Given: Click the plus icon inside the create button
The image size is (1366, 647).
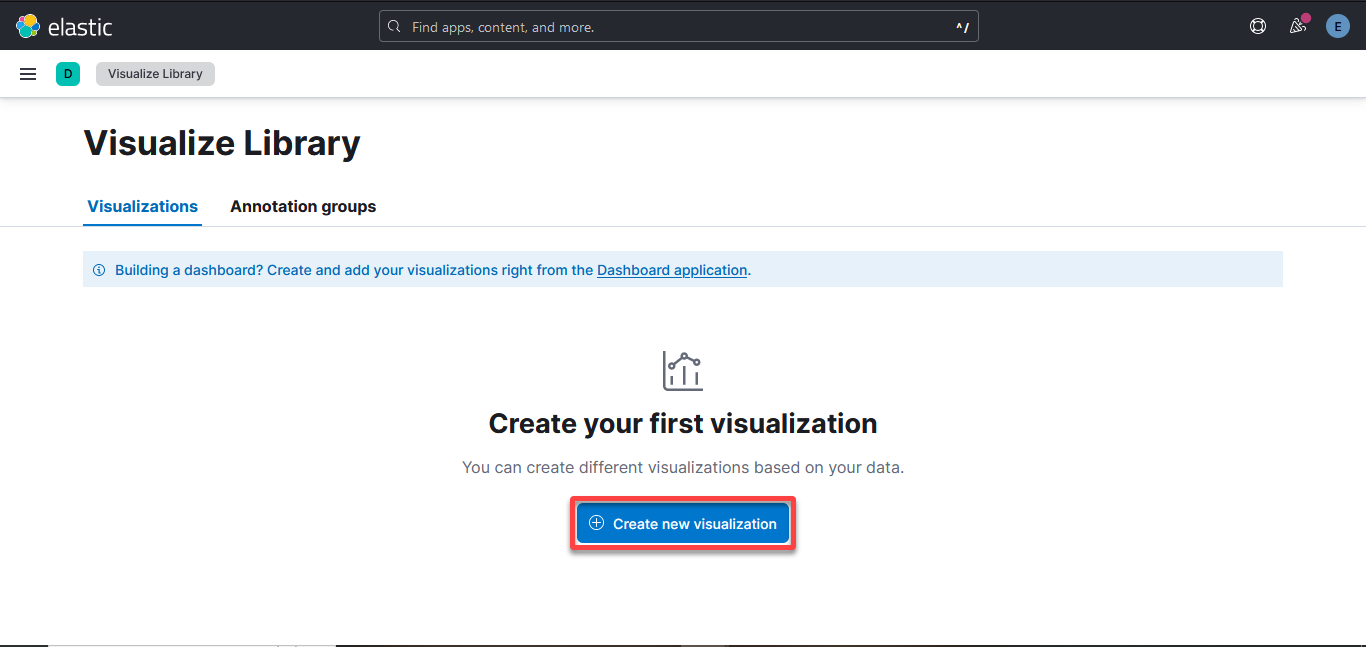Looking at the screenshot, I should 597,523.
